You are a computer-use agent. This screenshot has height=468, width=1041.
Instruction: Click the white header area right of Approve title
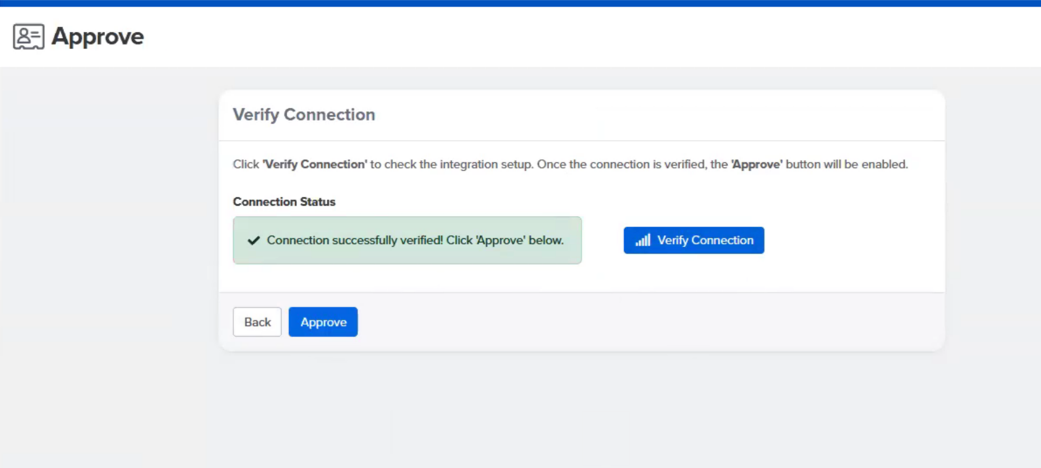click(x=600, y=37)
